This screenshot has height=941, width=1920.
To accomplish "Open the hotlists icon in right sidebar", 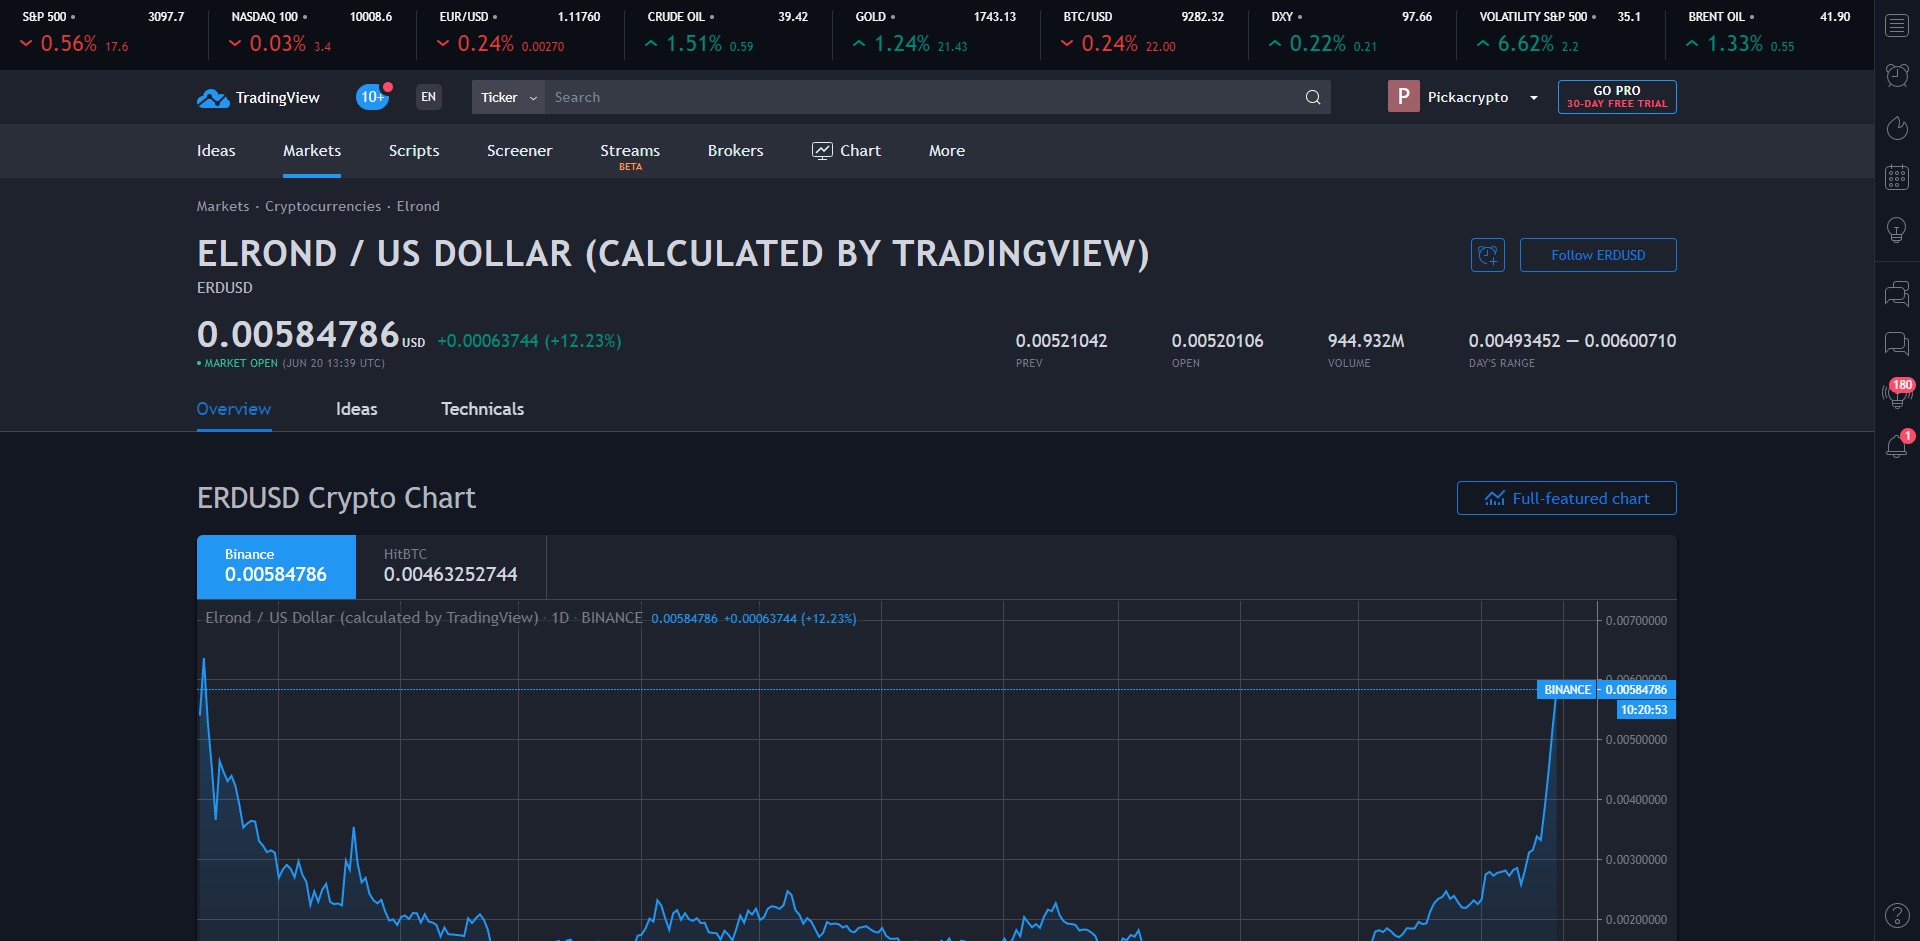I will [x=1897, y=127].
